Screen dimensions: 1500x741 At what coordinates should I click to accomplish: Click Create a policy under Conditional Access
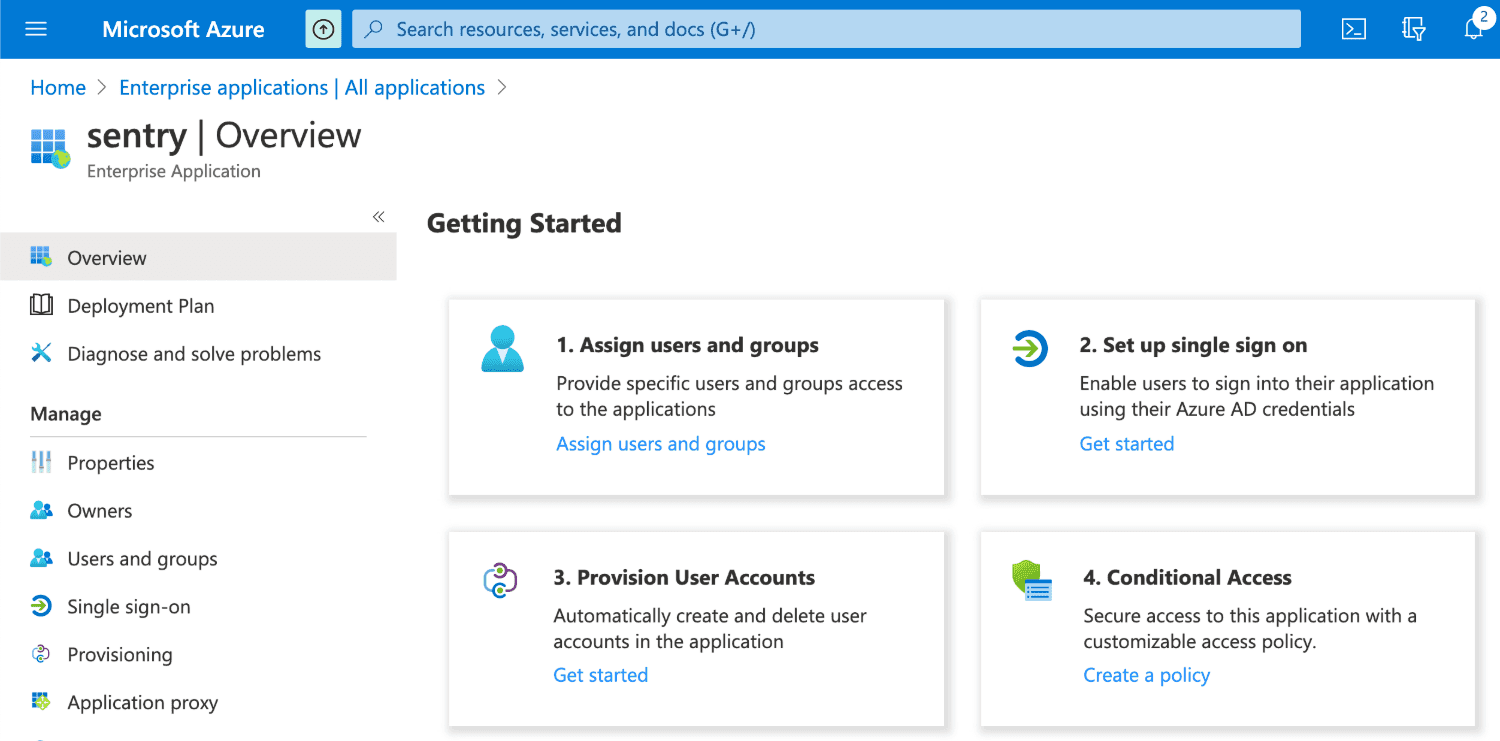(1146, 675)
